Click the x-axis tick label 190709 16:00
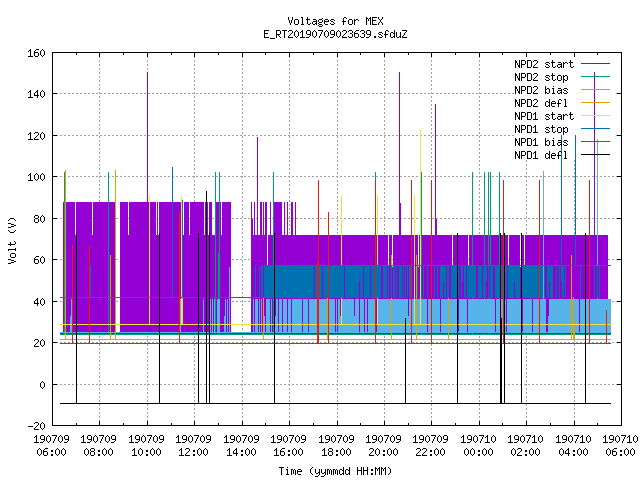The height and width of the screenshot is (480, 640). pos(289,446)
